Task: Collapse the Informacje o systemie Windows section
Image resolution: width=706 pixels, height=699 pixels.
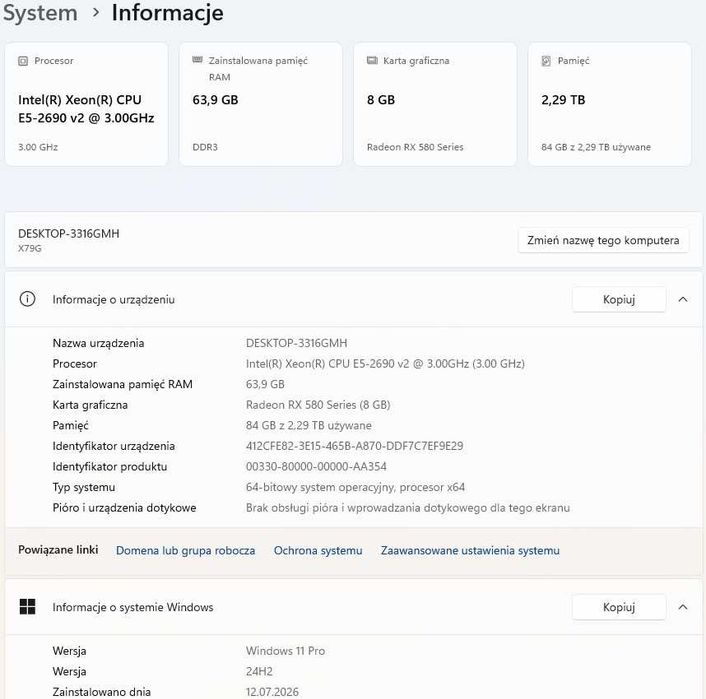Action: coord(683,607)
